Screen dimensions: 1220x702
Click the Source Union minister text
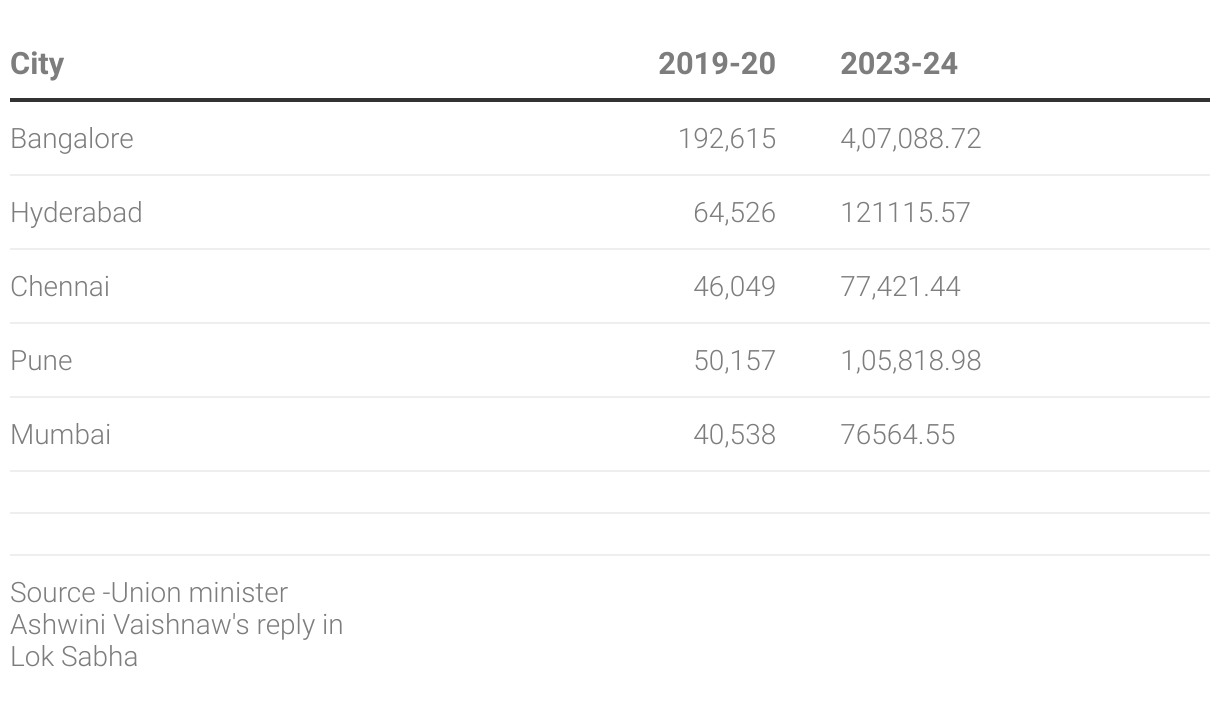pyautogui.click(x=149, y=592)
